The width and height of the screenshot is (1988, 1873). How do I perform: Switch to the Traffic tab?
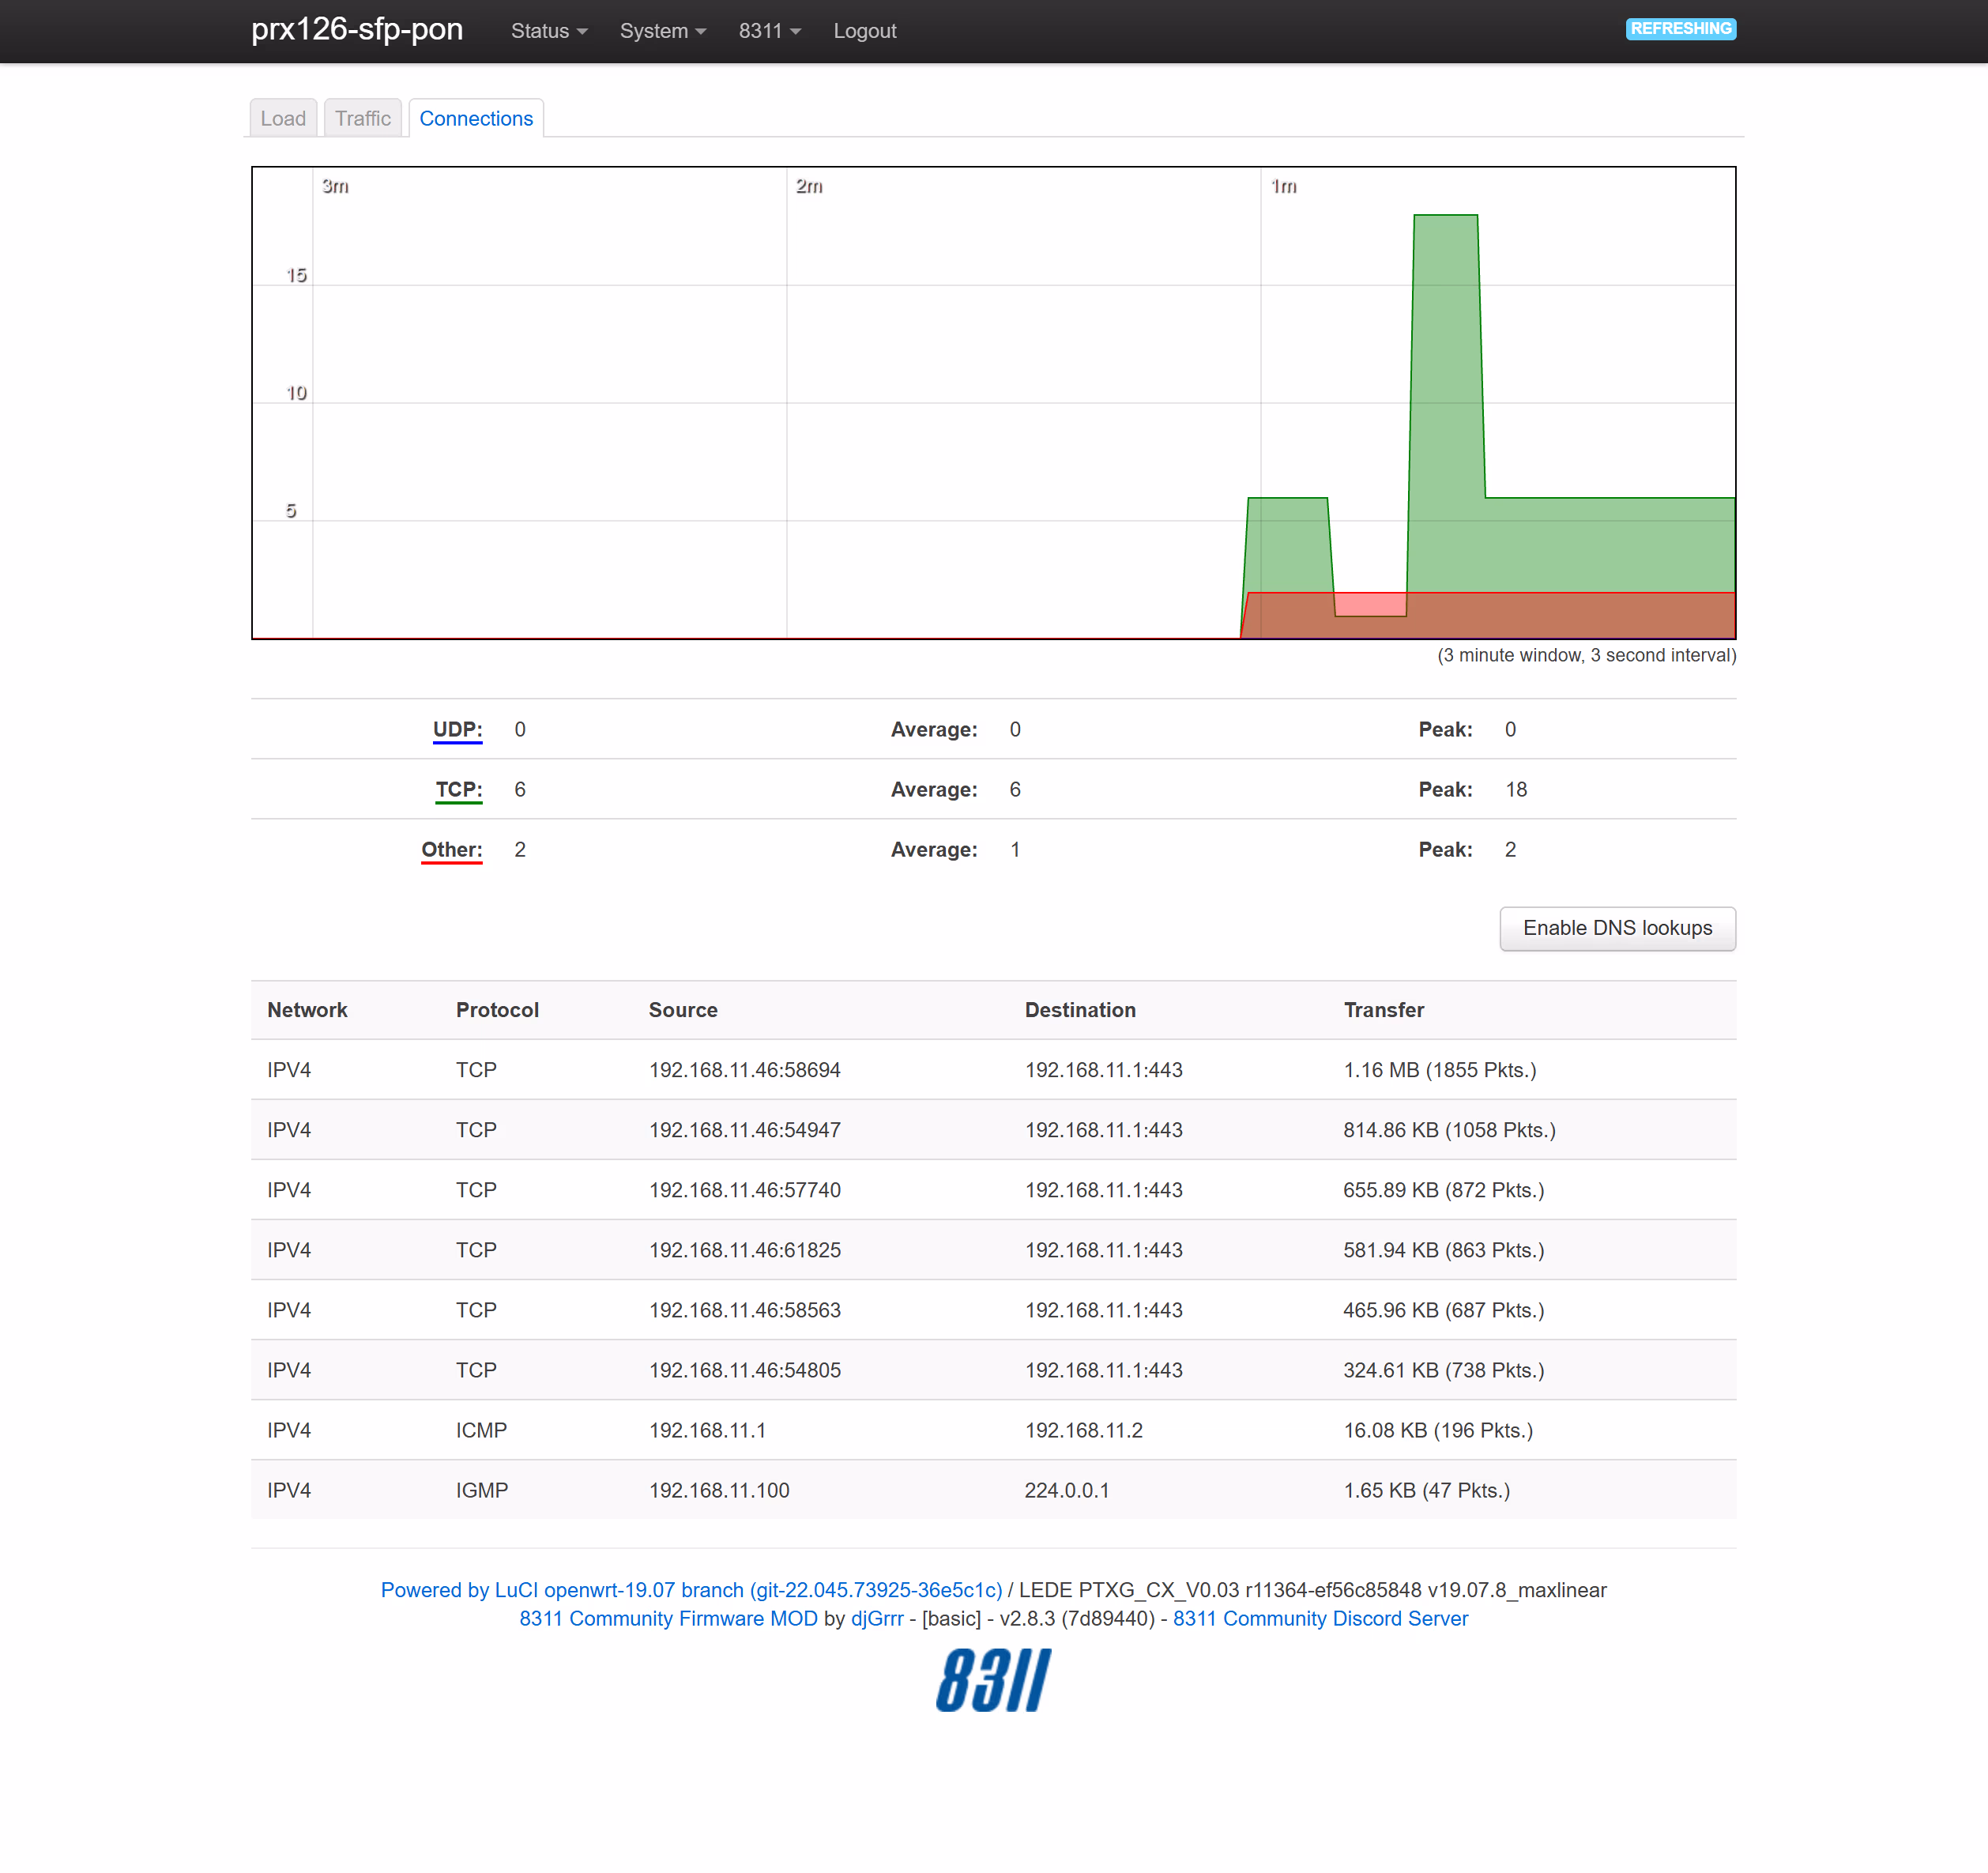362,118
